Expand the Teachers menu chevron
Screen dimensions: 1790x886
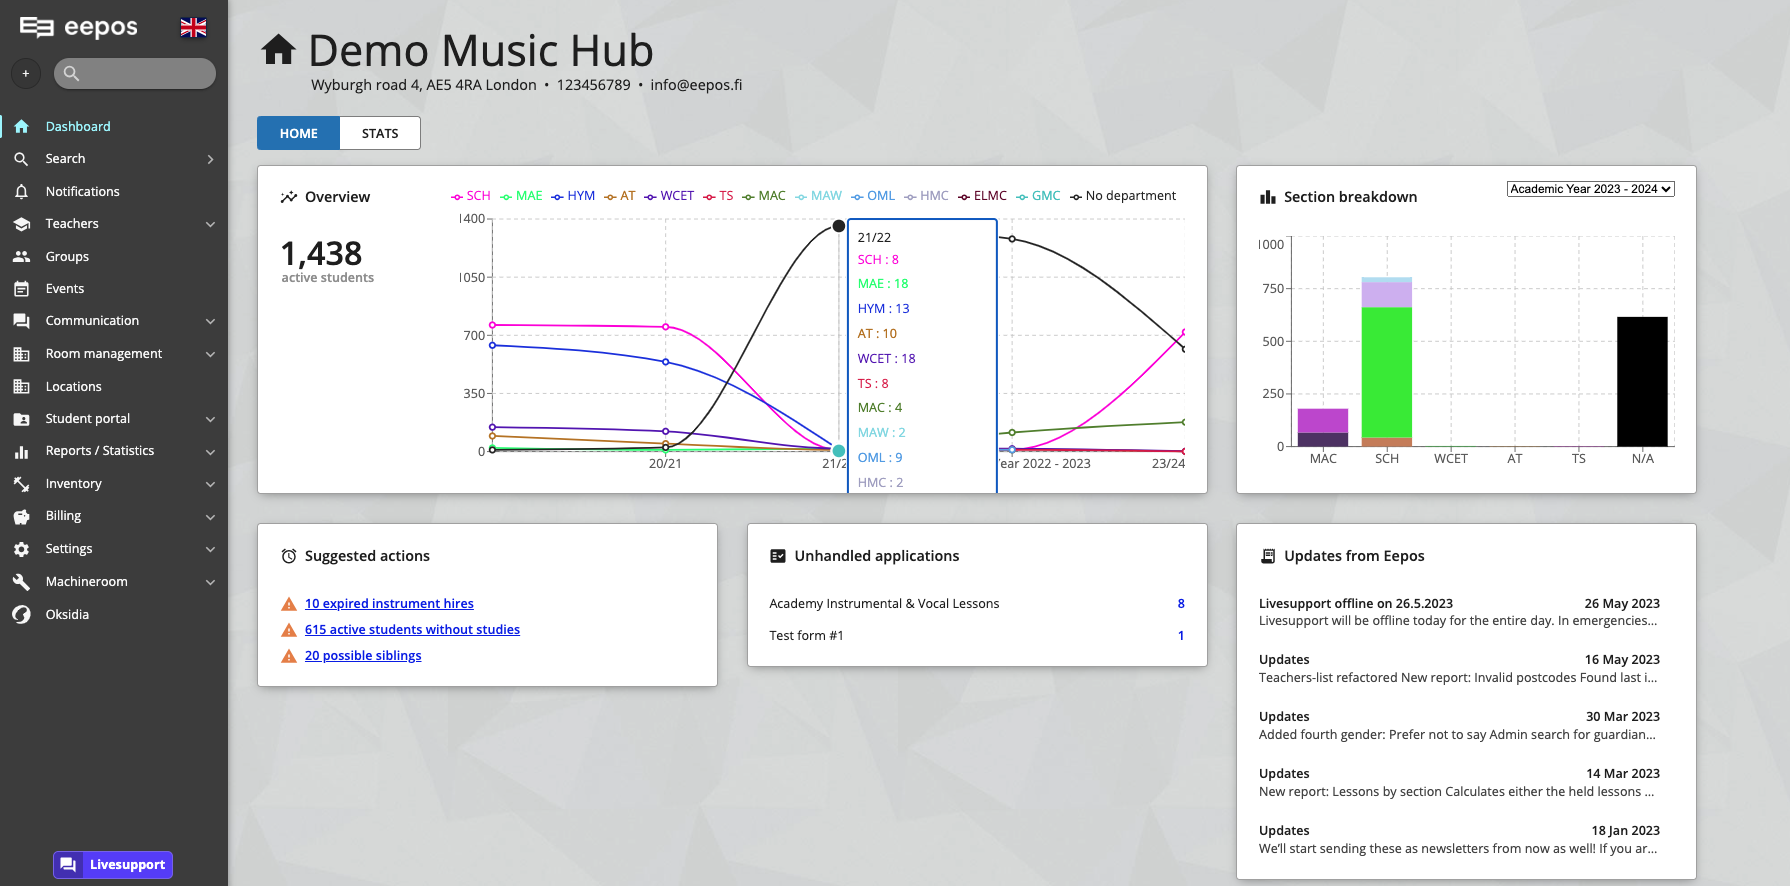click(210, 225)
